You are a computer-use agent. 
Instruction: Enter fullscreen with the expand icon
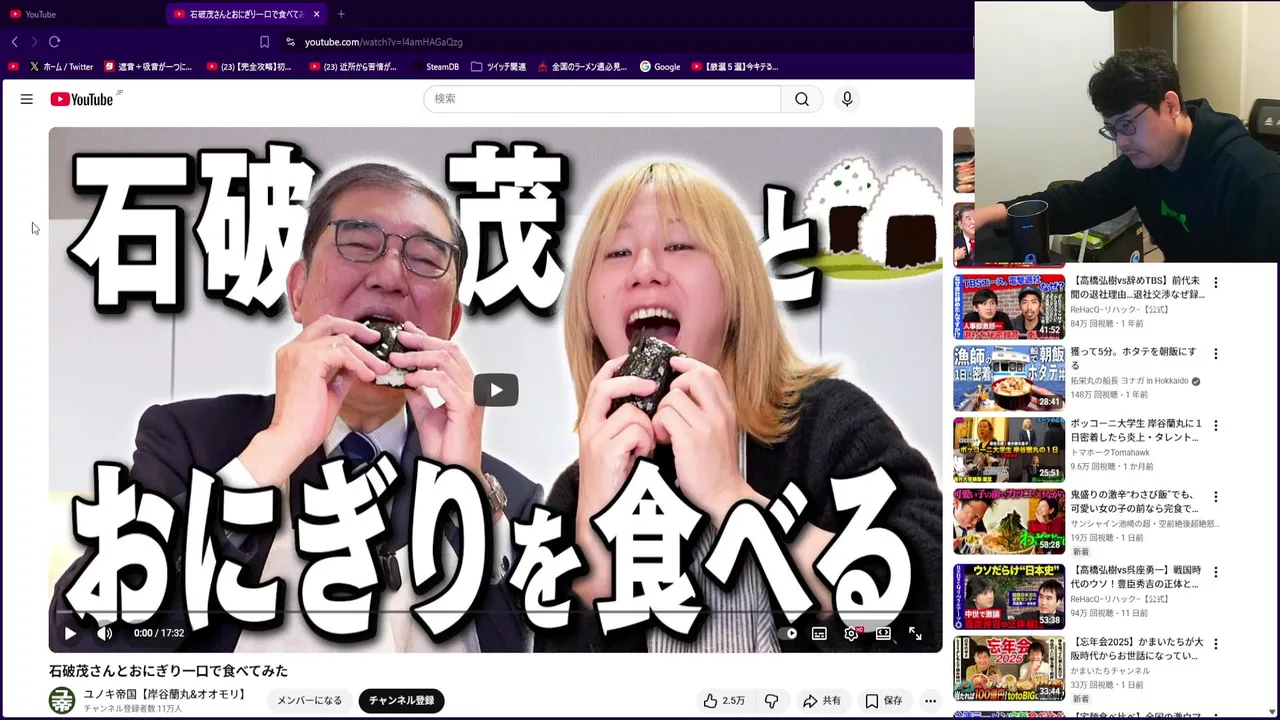pos(915,633)
